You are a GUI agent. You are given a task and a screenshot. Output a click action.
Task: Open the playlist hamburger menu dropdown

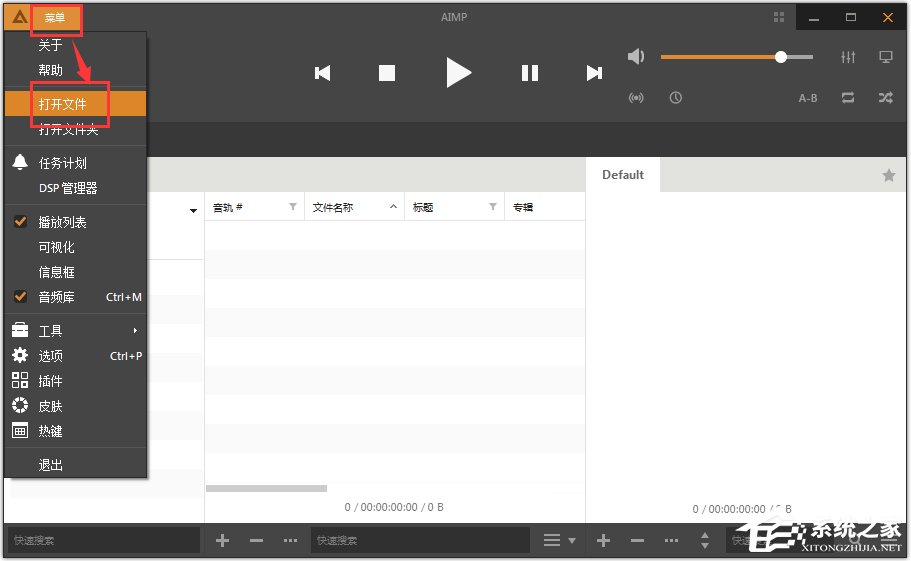[x=558, y=540]
